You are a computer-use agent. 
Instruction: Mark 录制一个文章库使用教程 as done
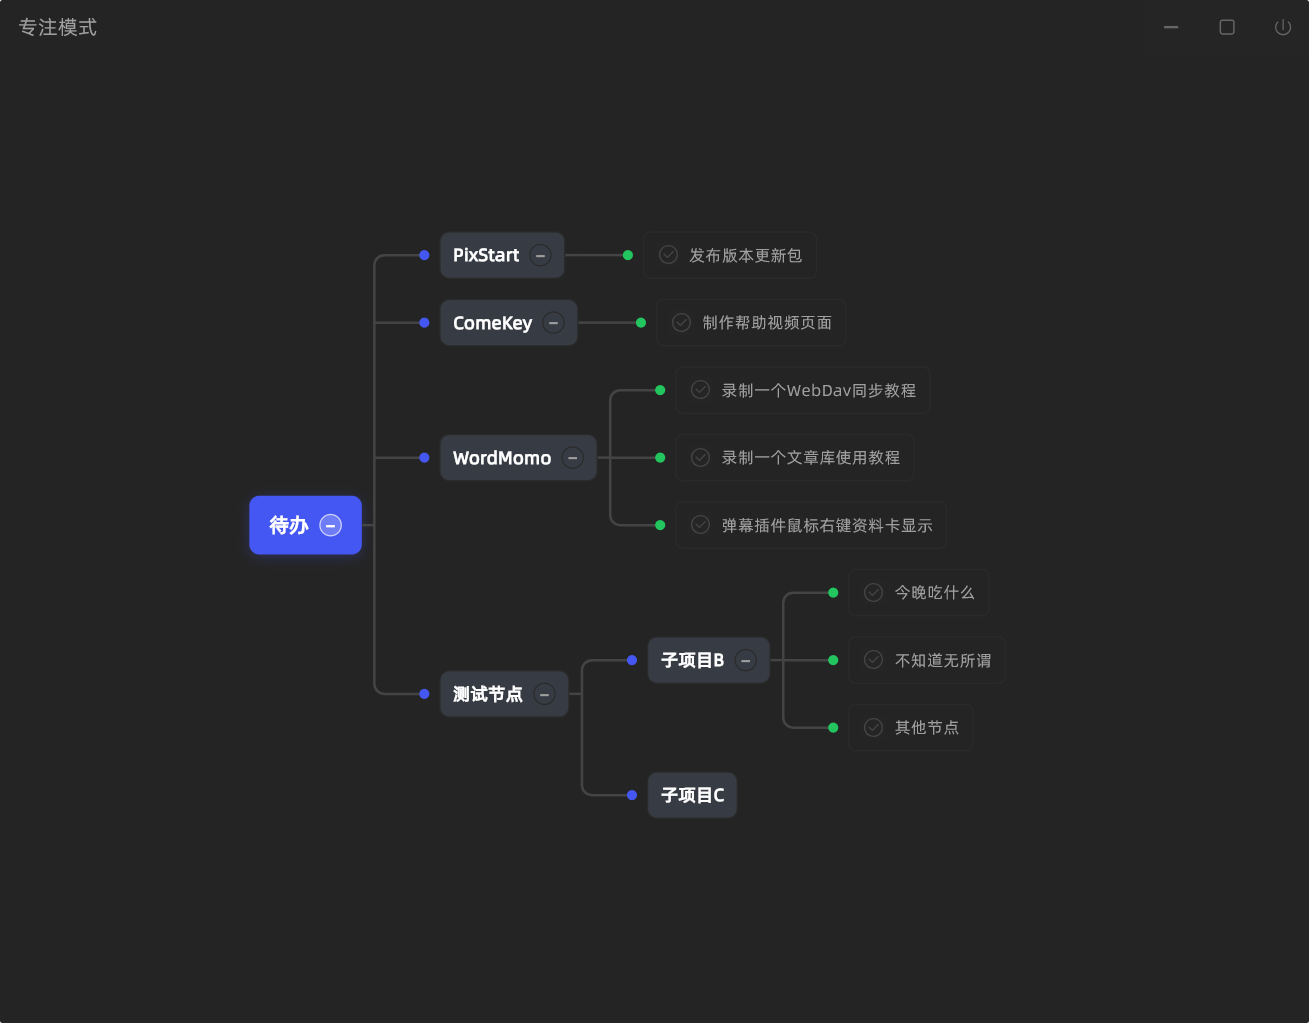pyautogui.click(x=700, y=458)
